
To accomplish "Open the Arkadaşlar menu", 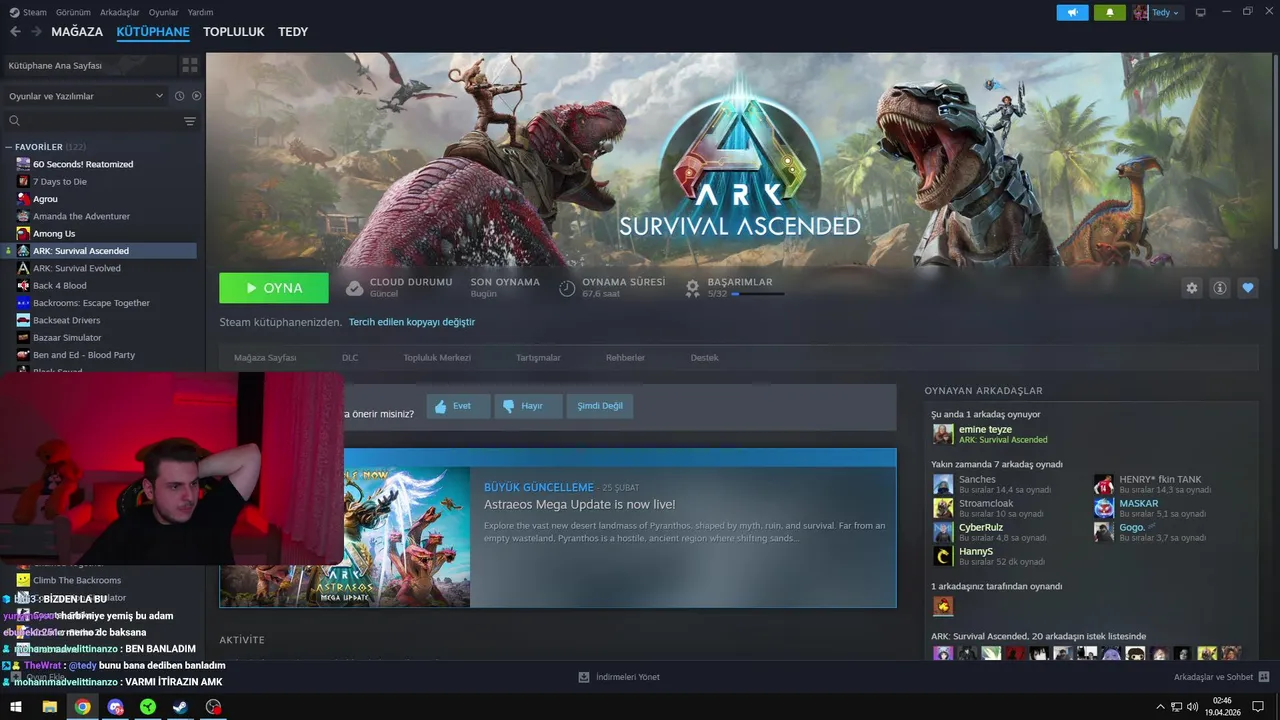I will coord(120,12).
